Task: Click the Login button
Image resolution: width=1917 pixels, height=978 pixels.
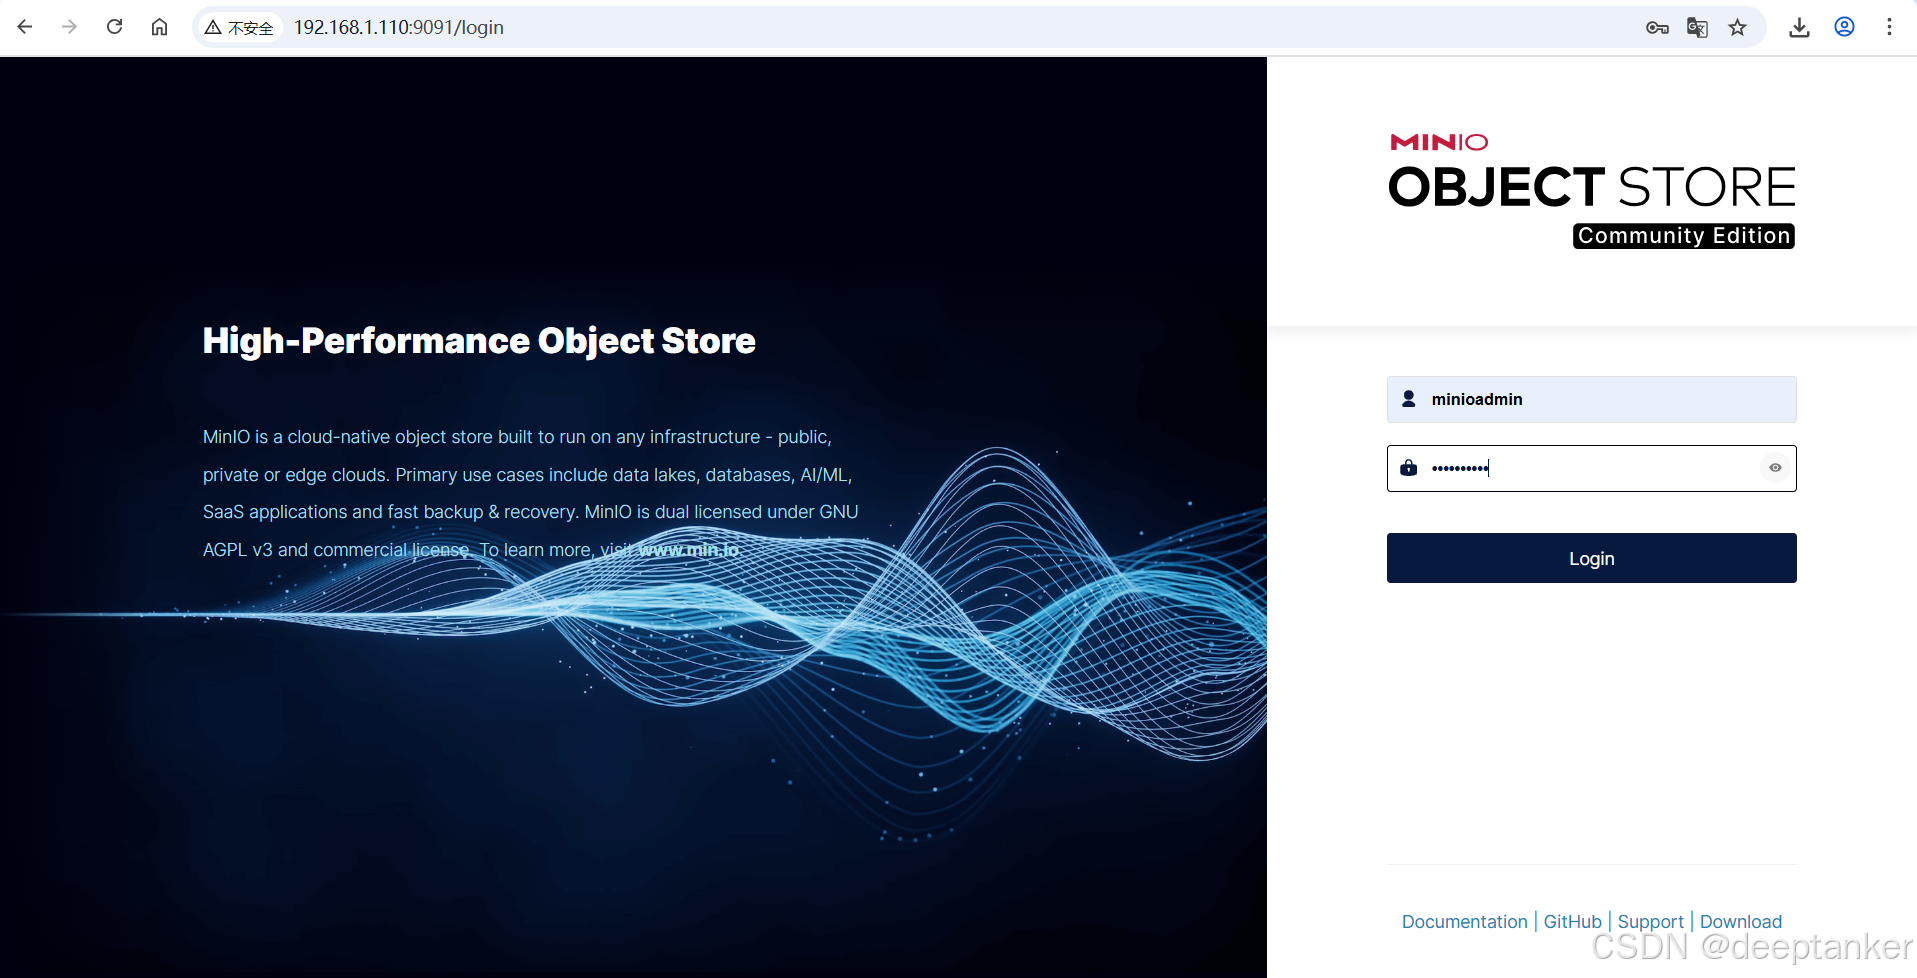Action: point(1592,558)
